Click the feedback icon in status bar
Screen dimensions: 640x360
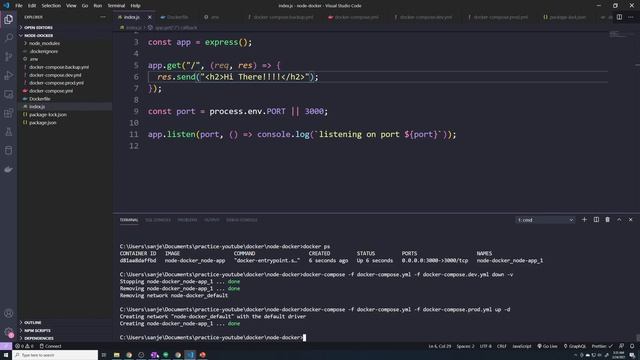621,346
